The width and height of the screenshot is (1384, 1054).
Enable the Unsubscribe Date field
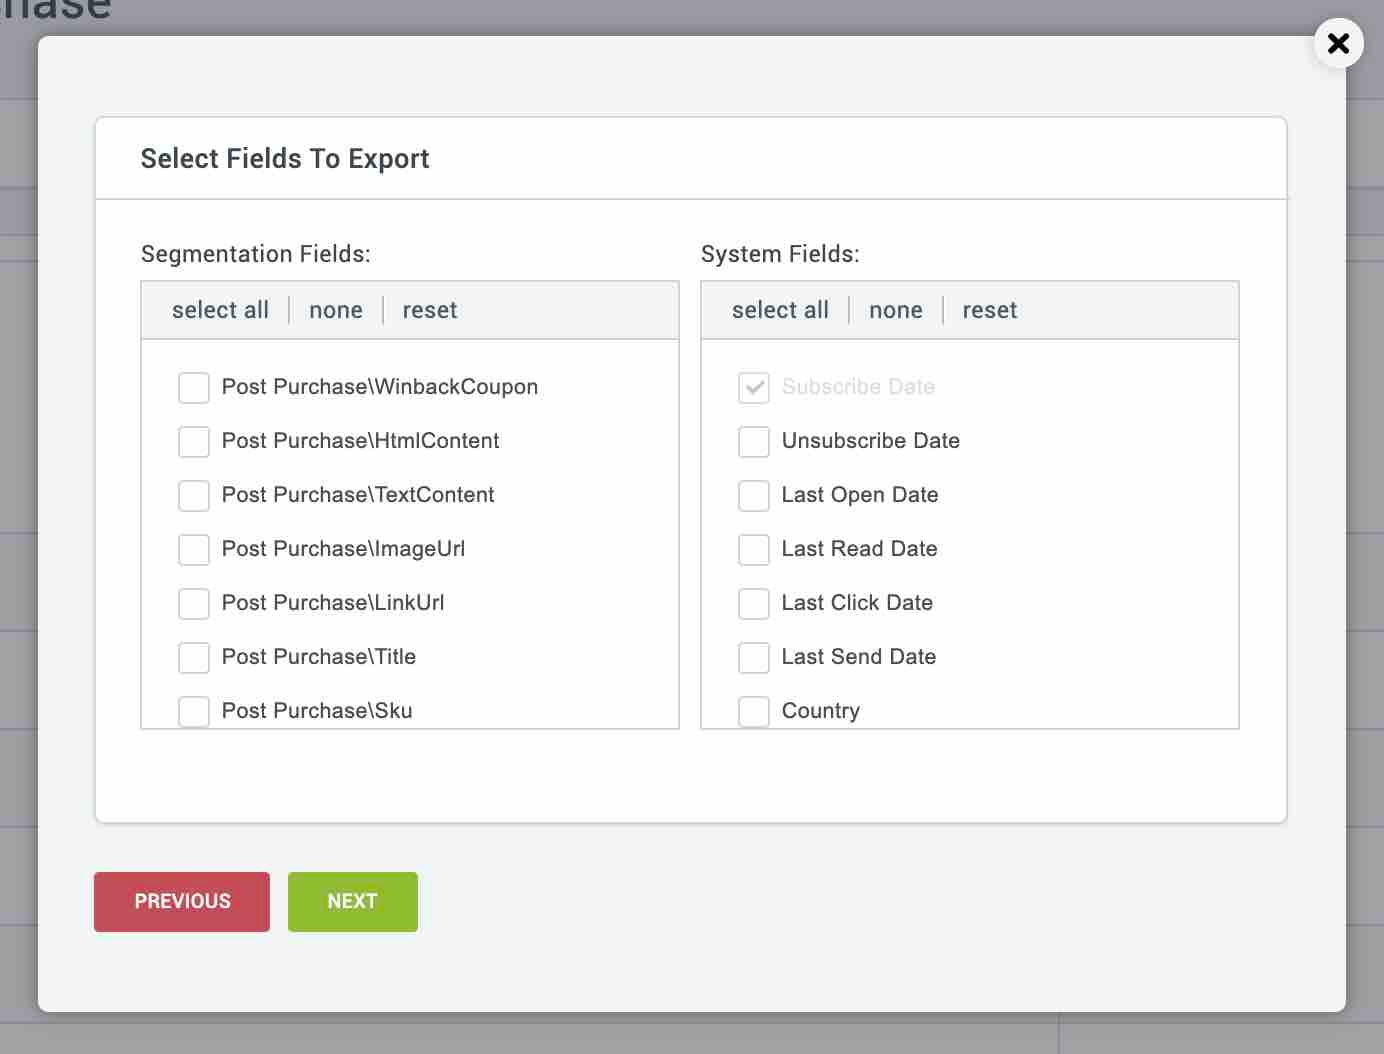[754, 442]
